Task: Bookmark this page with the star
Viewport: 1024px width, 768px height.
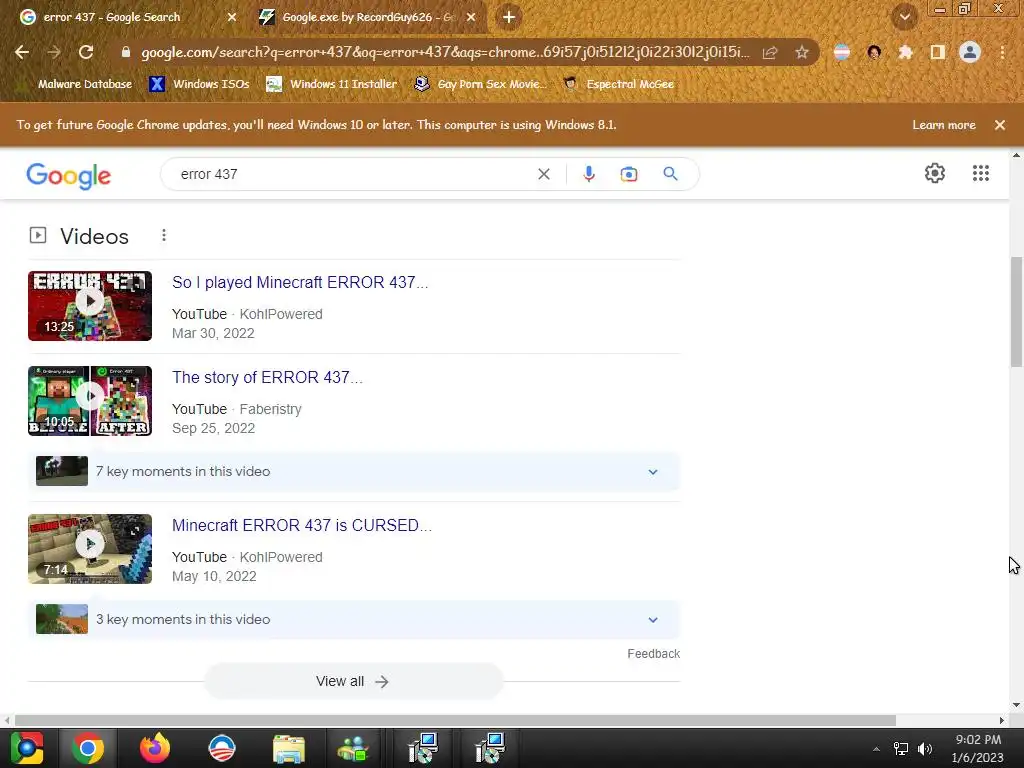Action: coord(802,52)
